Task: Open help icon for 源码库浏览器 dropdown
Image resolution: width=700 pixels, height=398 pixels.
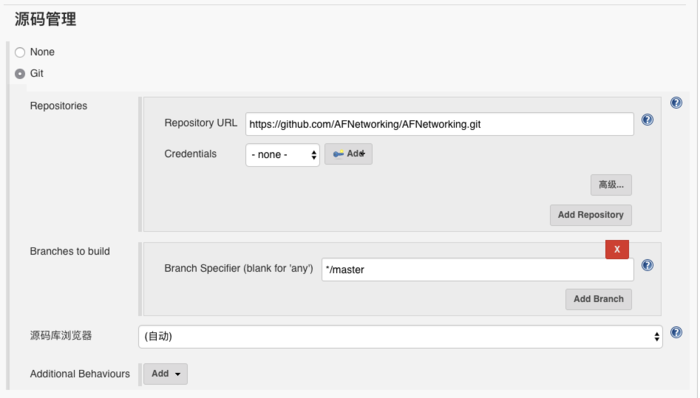Action: [676, 332]
